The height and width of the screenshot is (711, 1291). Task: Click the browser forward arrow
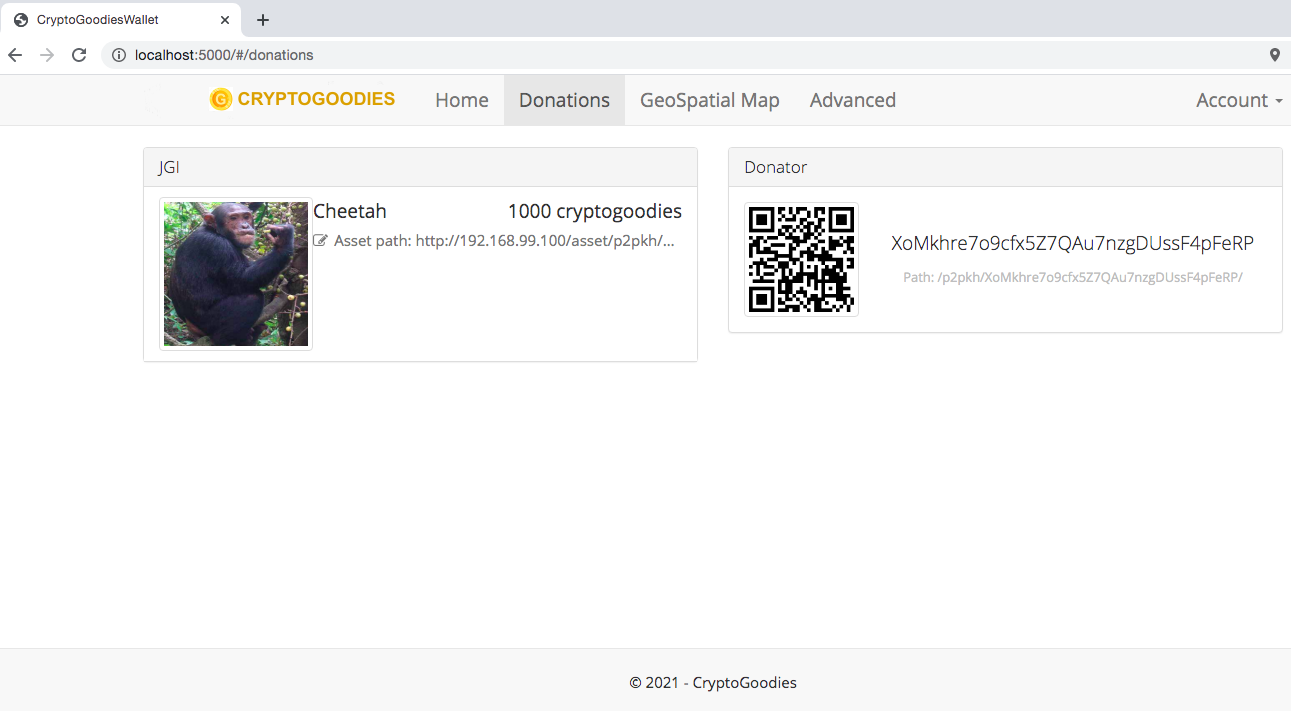click(x=47, y=55)
